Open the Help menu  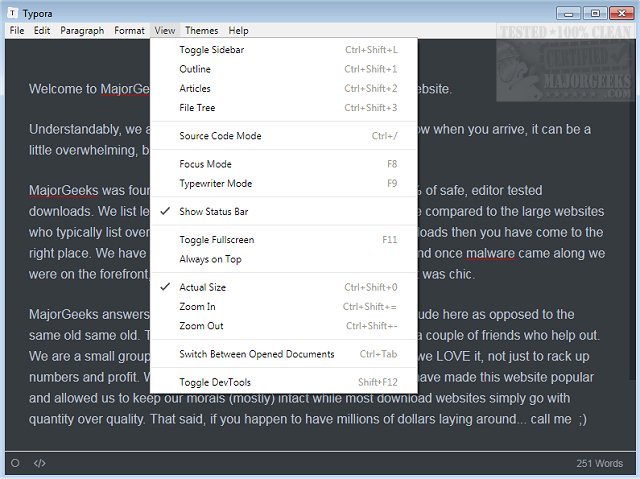(x=238, y=31)
